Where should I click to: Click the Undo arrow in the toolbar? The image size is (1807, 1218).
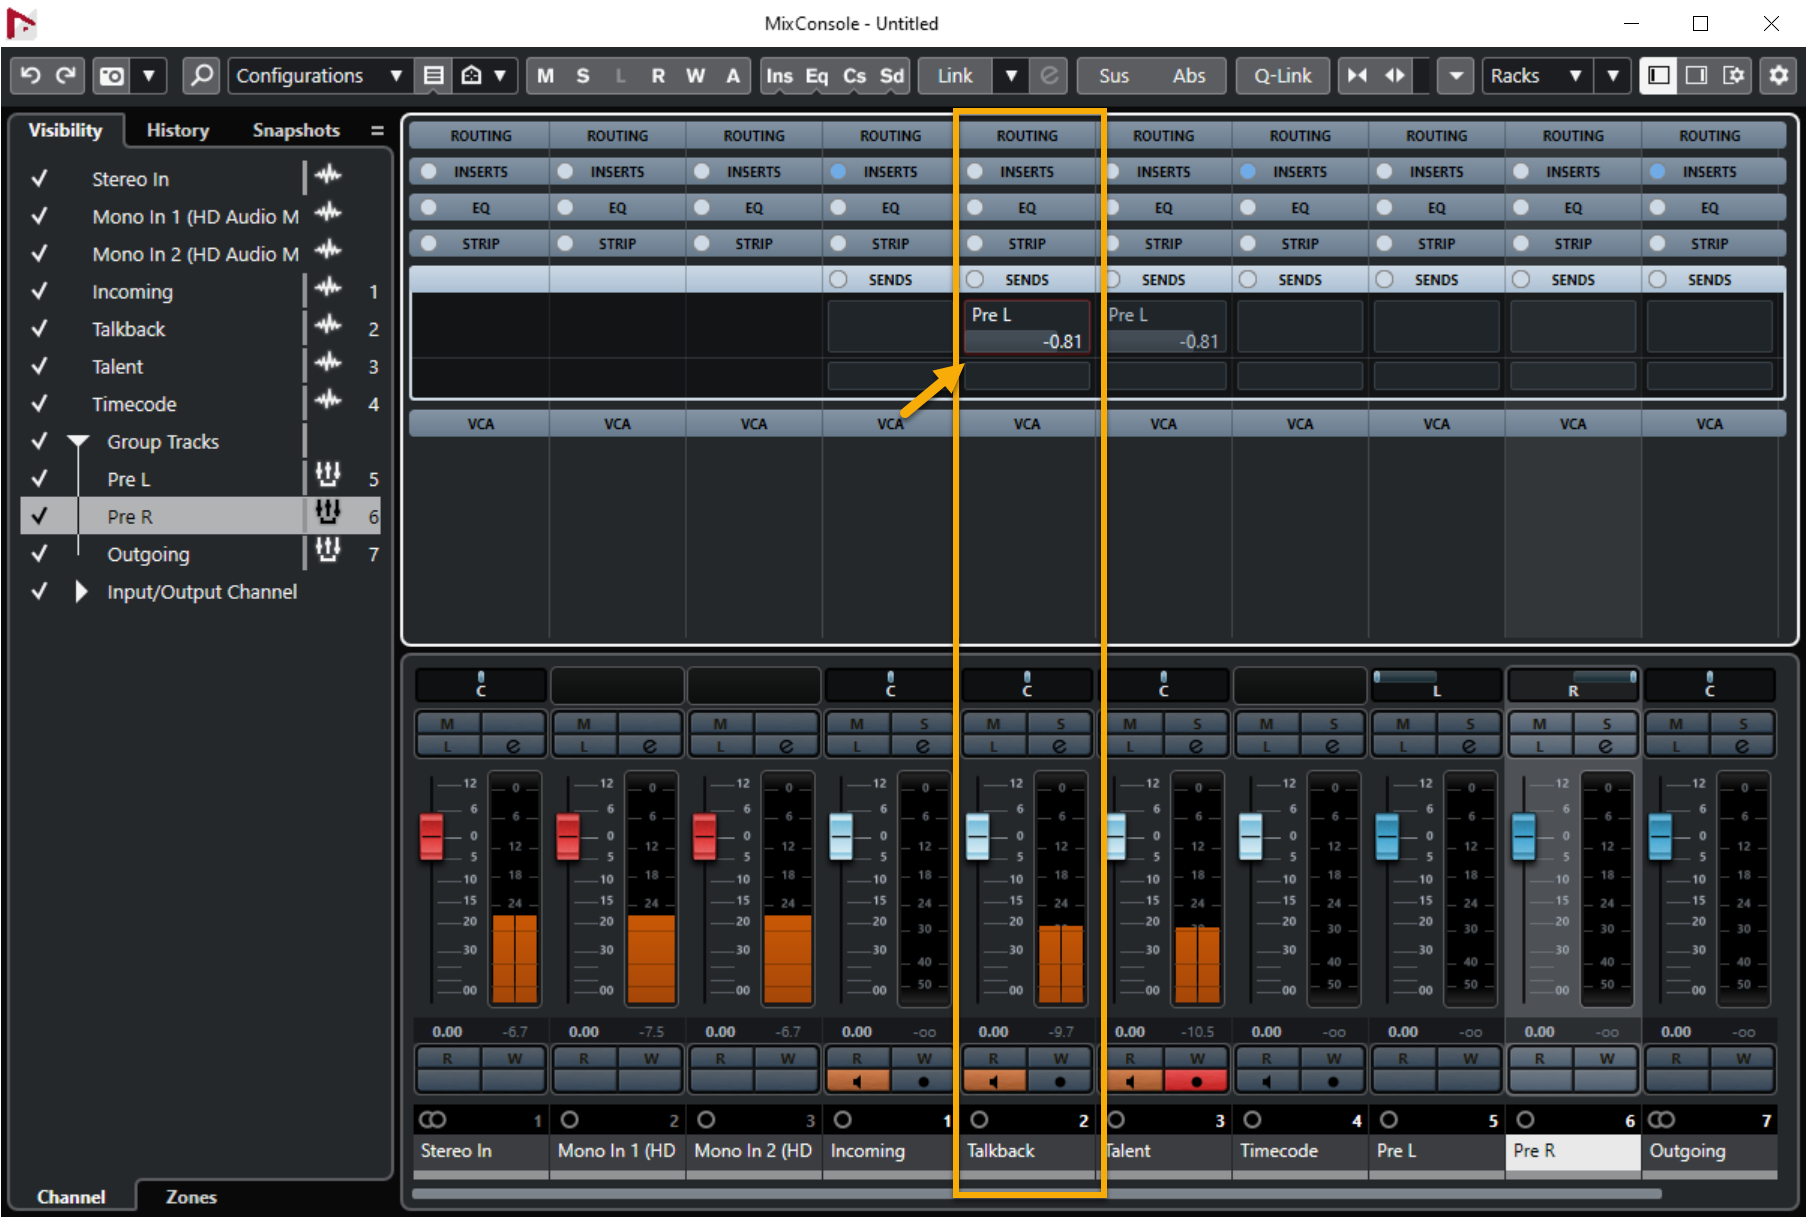(x=31, y=76)
